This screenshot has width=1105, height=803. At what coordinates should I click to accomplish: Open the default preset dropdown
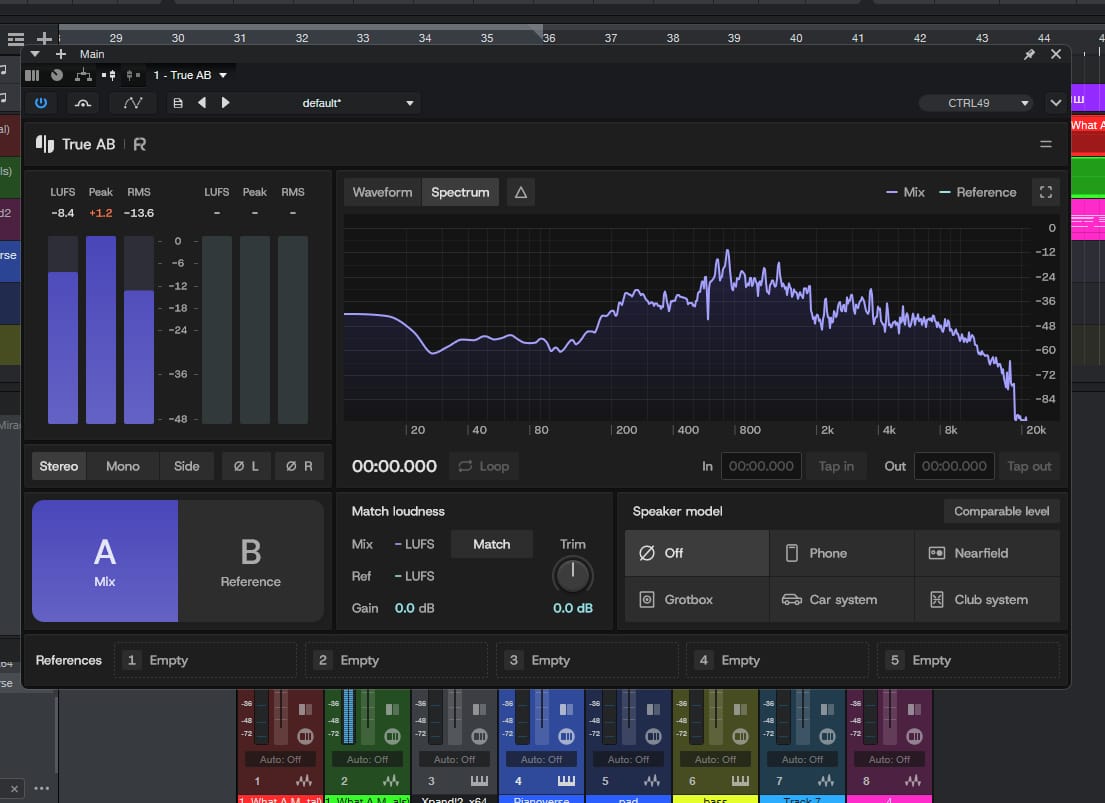tap(357, 103)
